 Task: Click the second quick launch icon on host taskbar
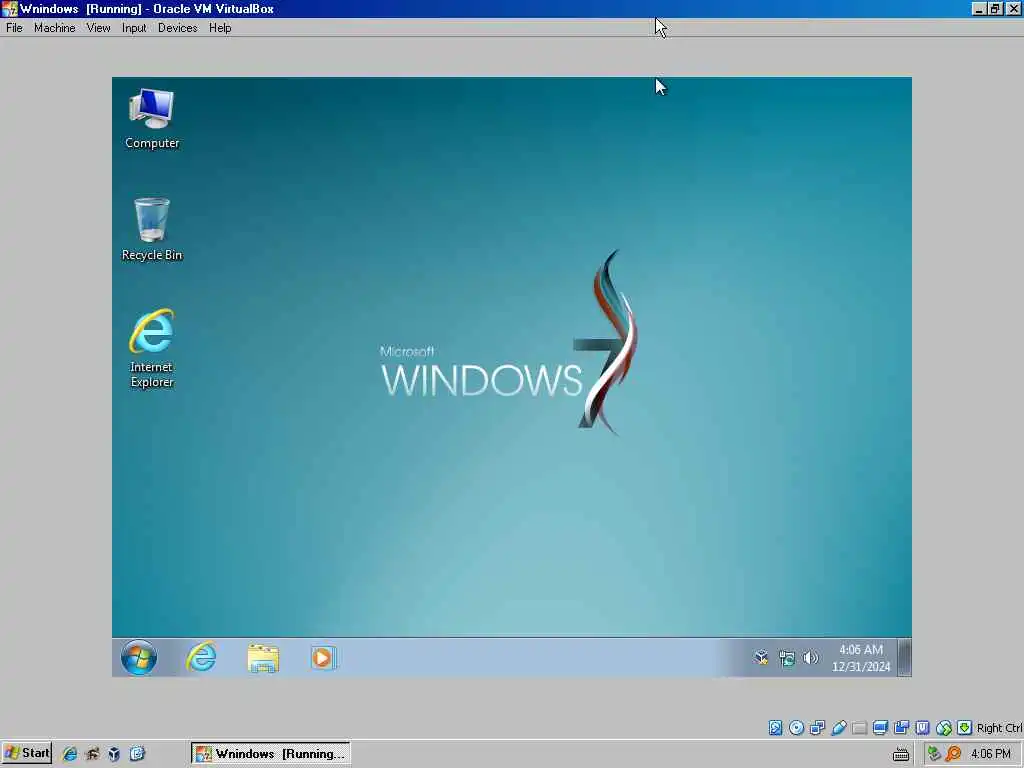click(92, 754)
